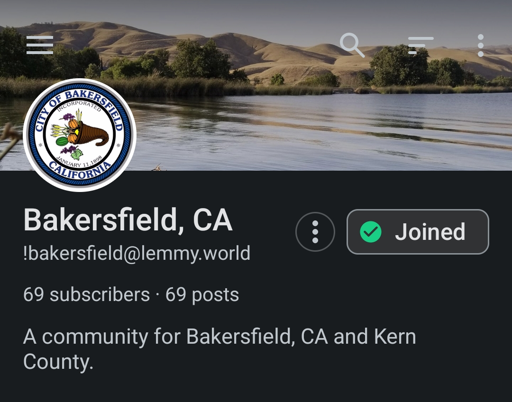This screenshot has width=512, height=402.
Task: View the City of Bakersfield seal avatar
Action: (80, 135)
